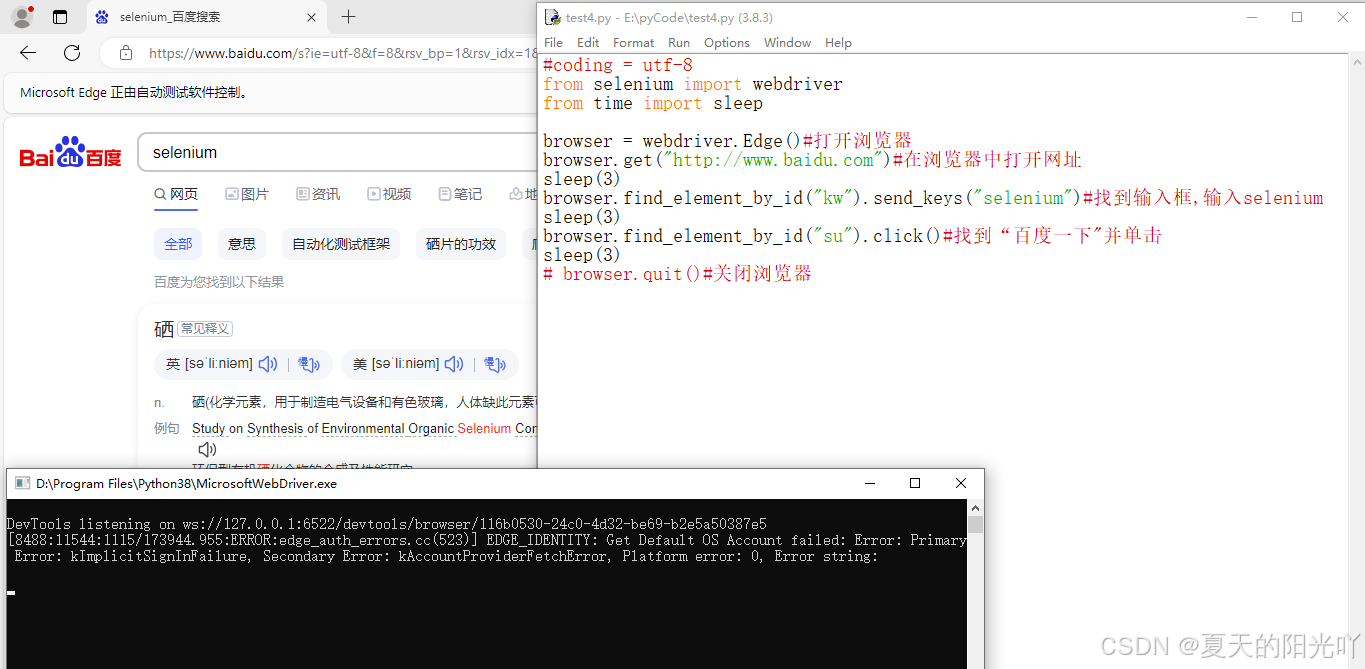The width and height of the screenshot is (1365, 669).
Task: Play British pronunciation speaker icon
Action: tap(268, 364)
